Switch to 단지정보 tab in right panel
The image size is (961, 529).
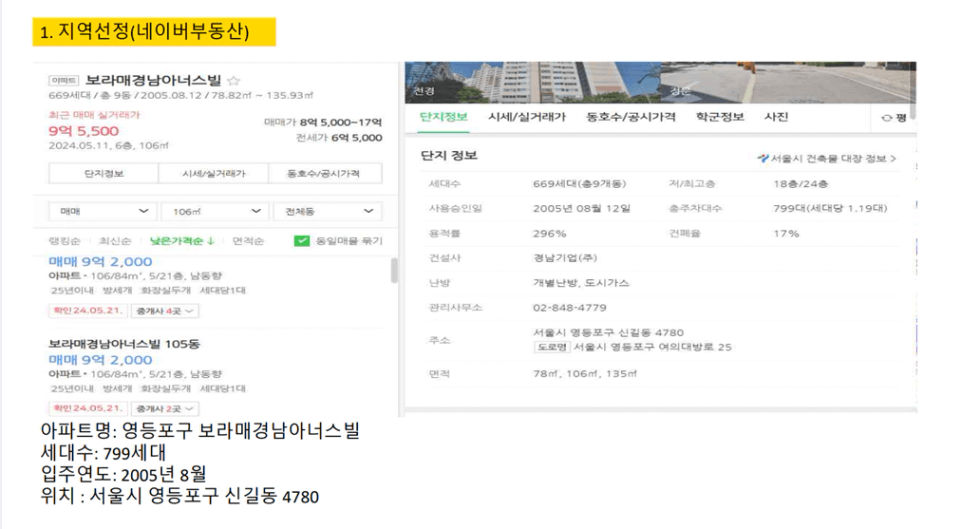[443, 117]
